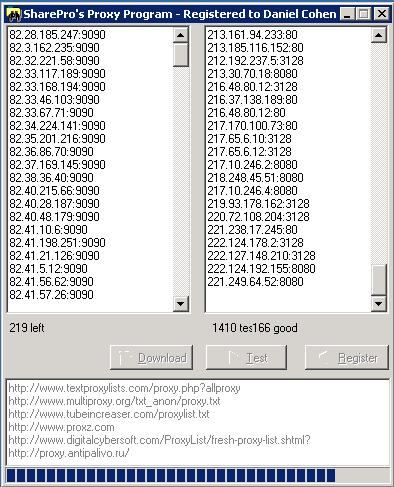
Task: Select proxy 82.34.224.141:9090
Action: (x=57, y=126)
